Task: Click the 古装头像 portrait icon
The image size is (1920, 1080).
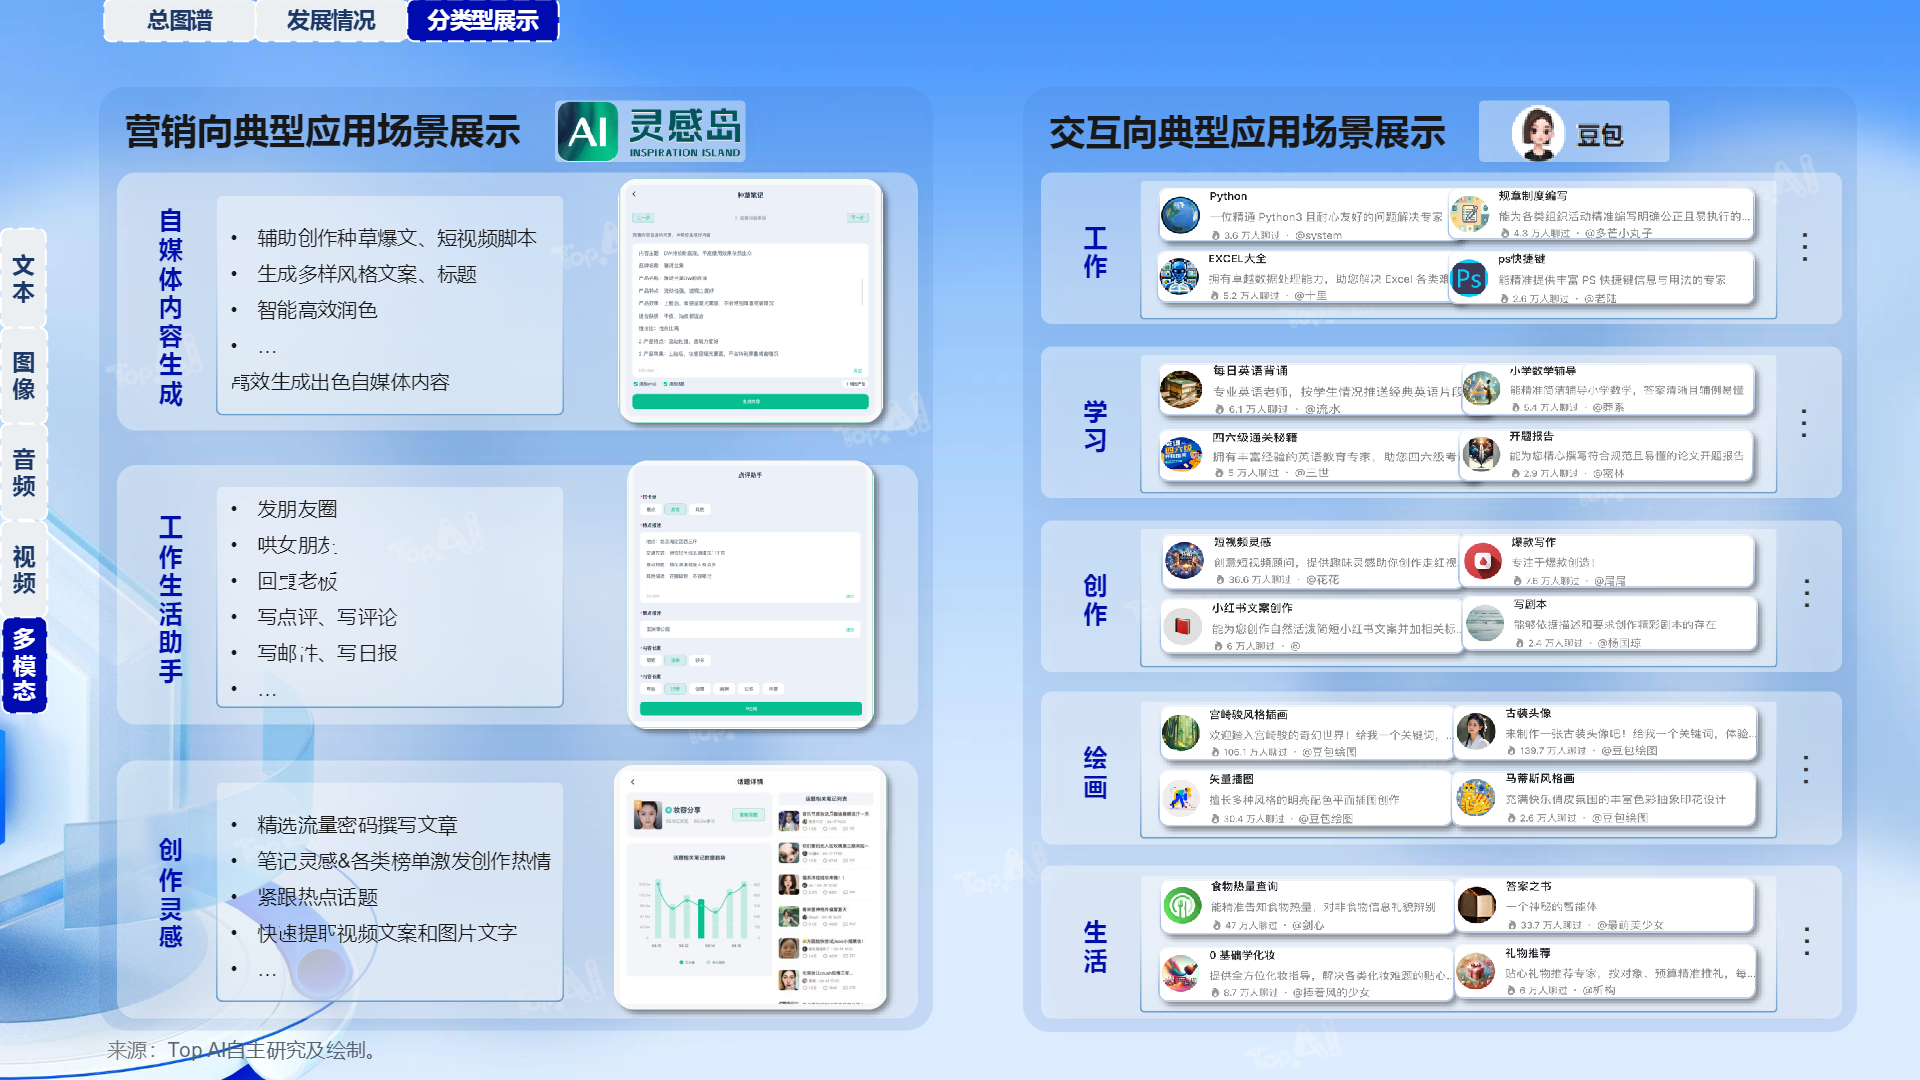Action: point(1475,731)
